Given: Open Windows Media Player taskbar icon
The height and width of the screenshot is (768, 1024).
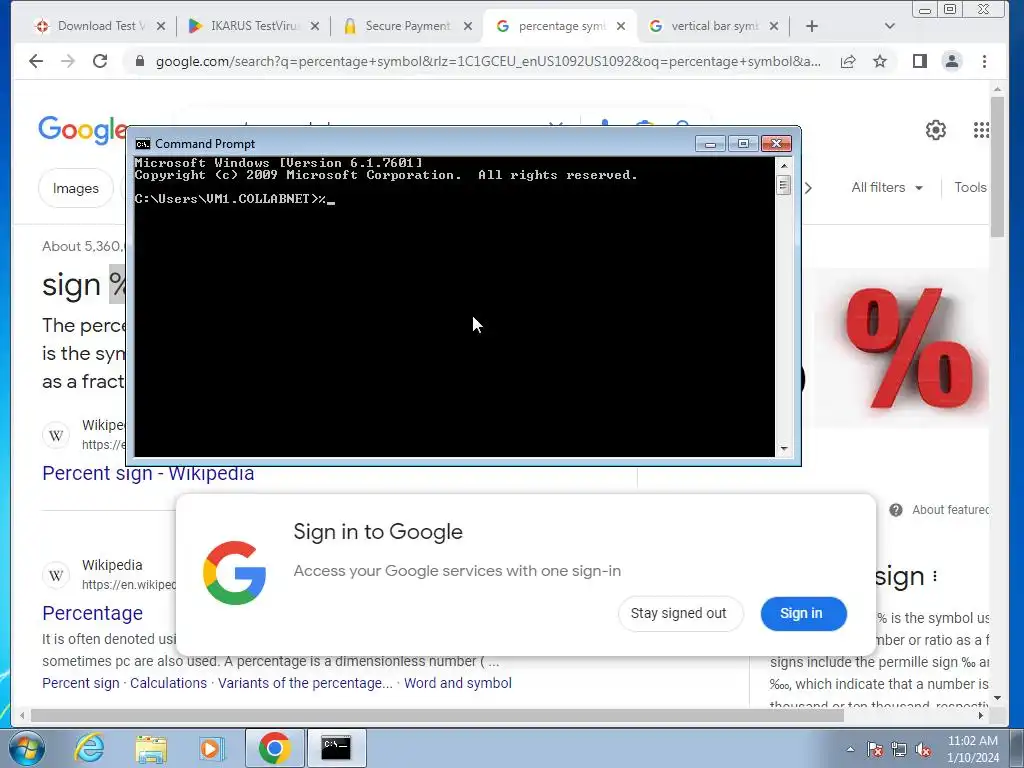Looking at the screenshot, I should (x=211, y=748).
